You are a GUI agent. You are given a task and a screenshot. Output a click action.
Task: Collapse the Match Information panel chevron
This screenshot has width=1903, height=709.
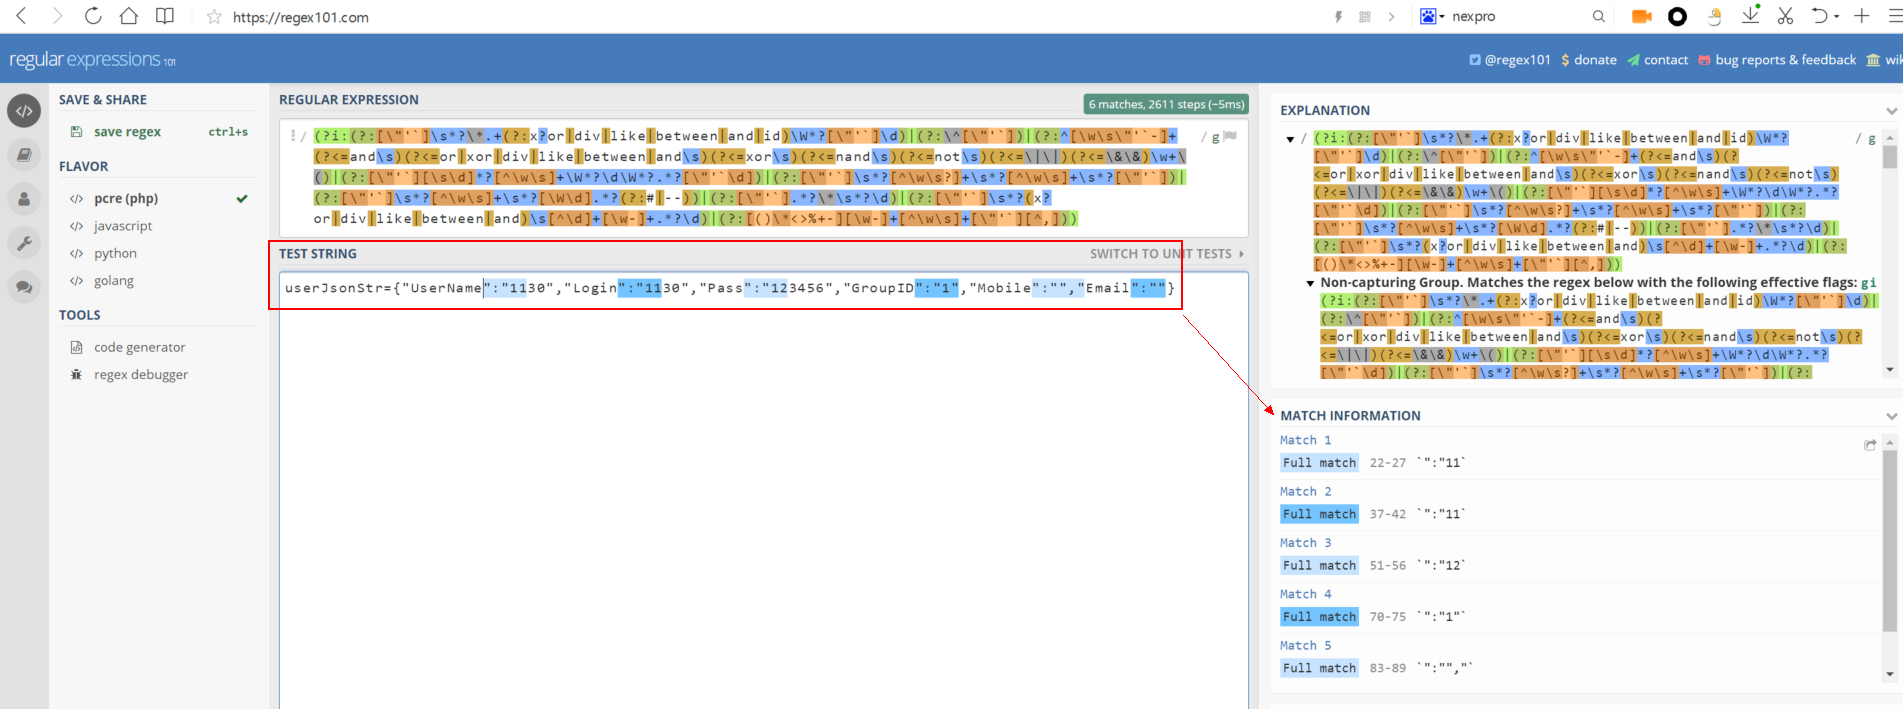[1891, 416]
